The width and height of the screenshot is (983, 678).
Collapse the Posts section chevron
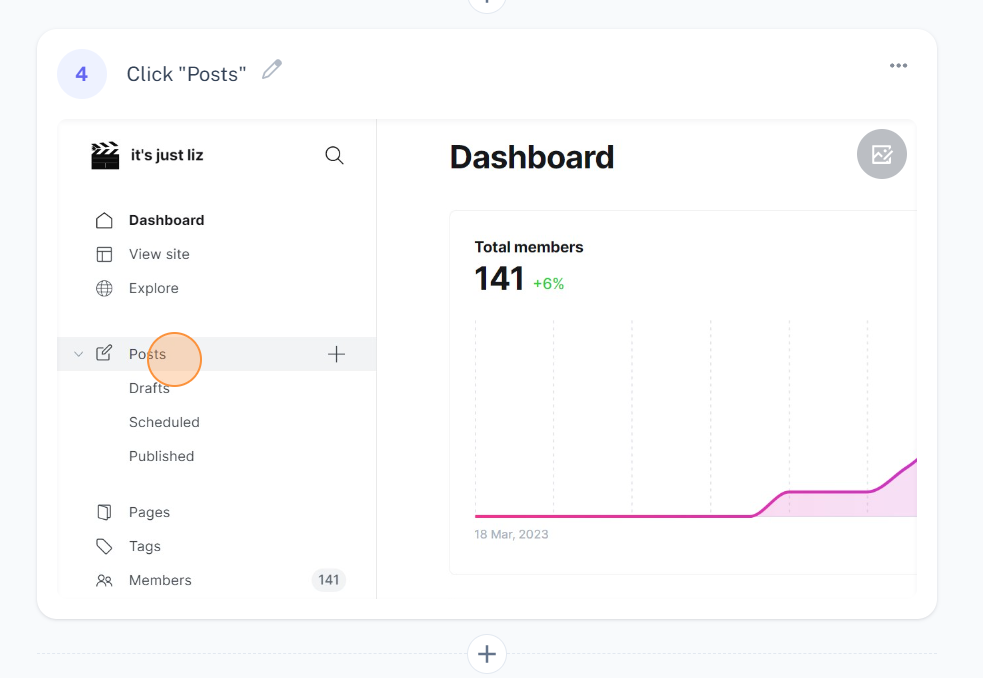[x=78, y=354]
